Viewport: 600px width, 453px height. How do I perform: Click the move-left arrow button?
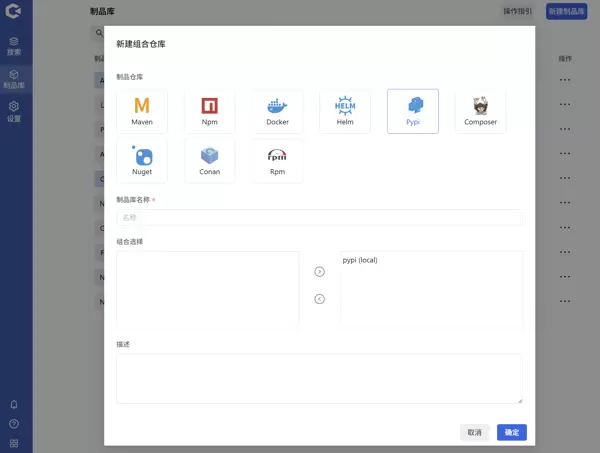click(x=320, y=298)
